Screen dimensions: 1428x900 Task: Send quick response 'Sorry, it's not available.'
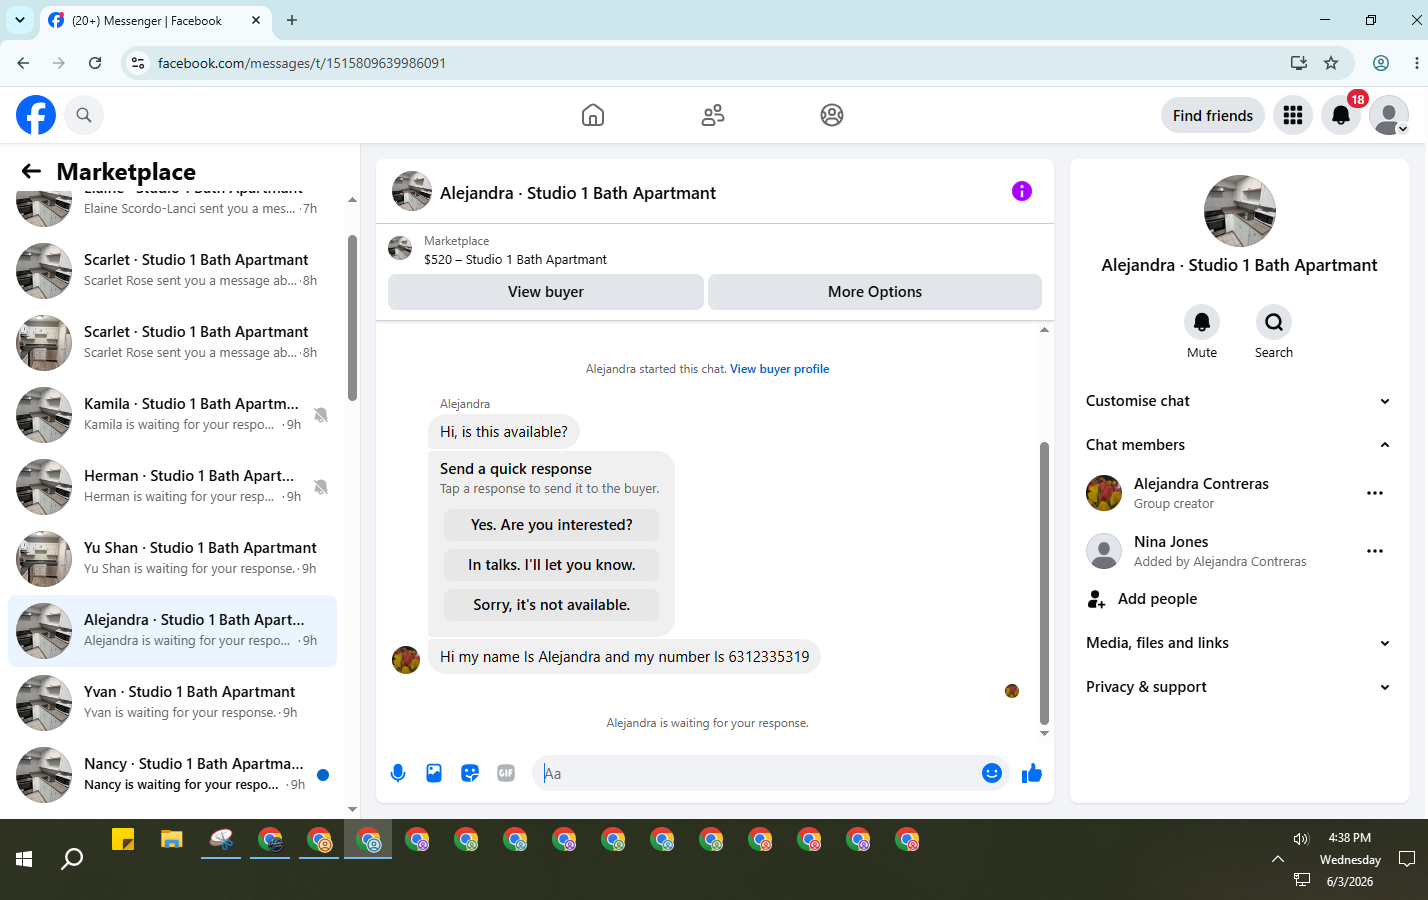point(551,605)
